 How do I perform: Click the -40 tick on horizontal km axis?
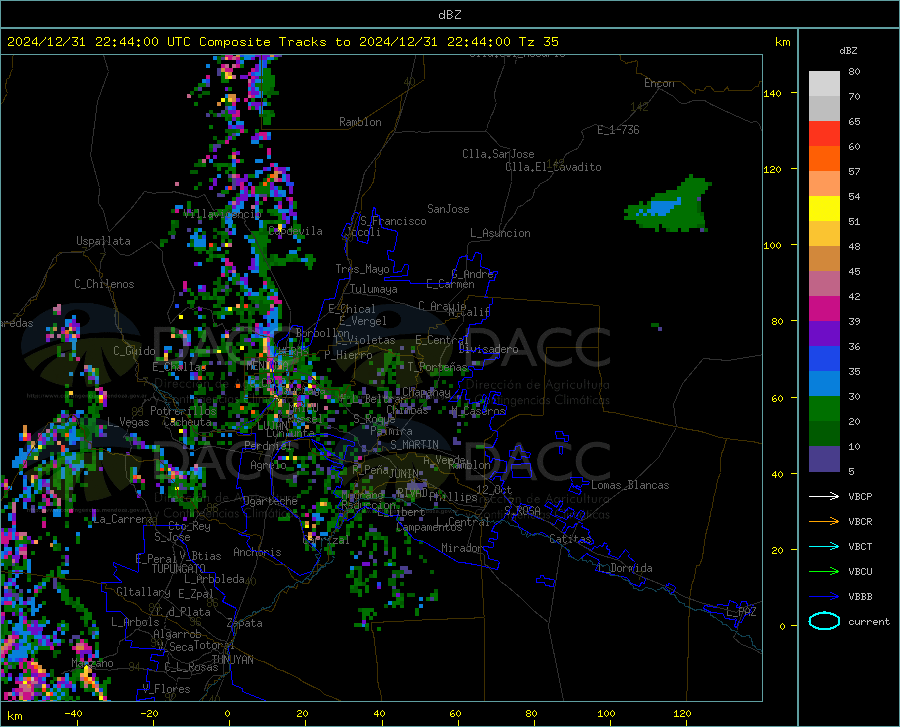coord(73,713)
